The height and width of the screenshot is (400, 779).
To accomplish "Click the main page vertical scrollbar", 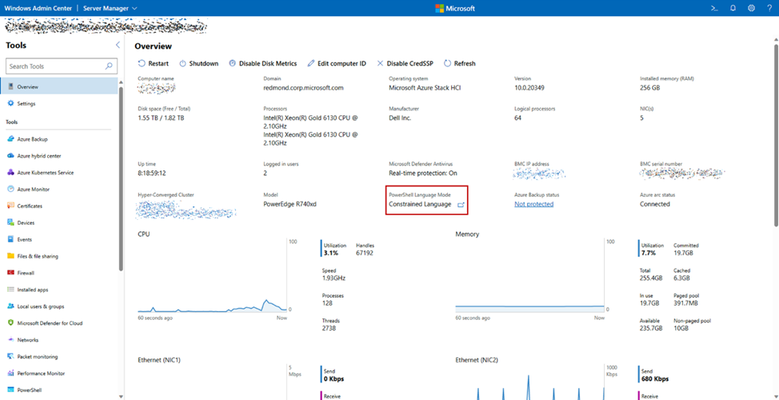I will coord(776,134).
